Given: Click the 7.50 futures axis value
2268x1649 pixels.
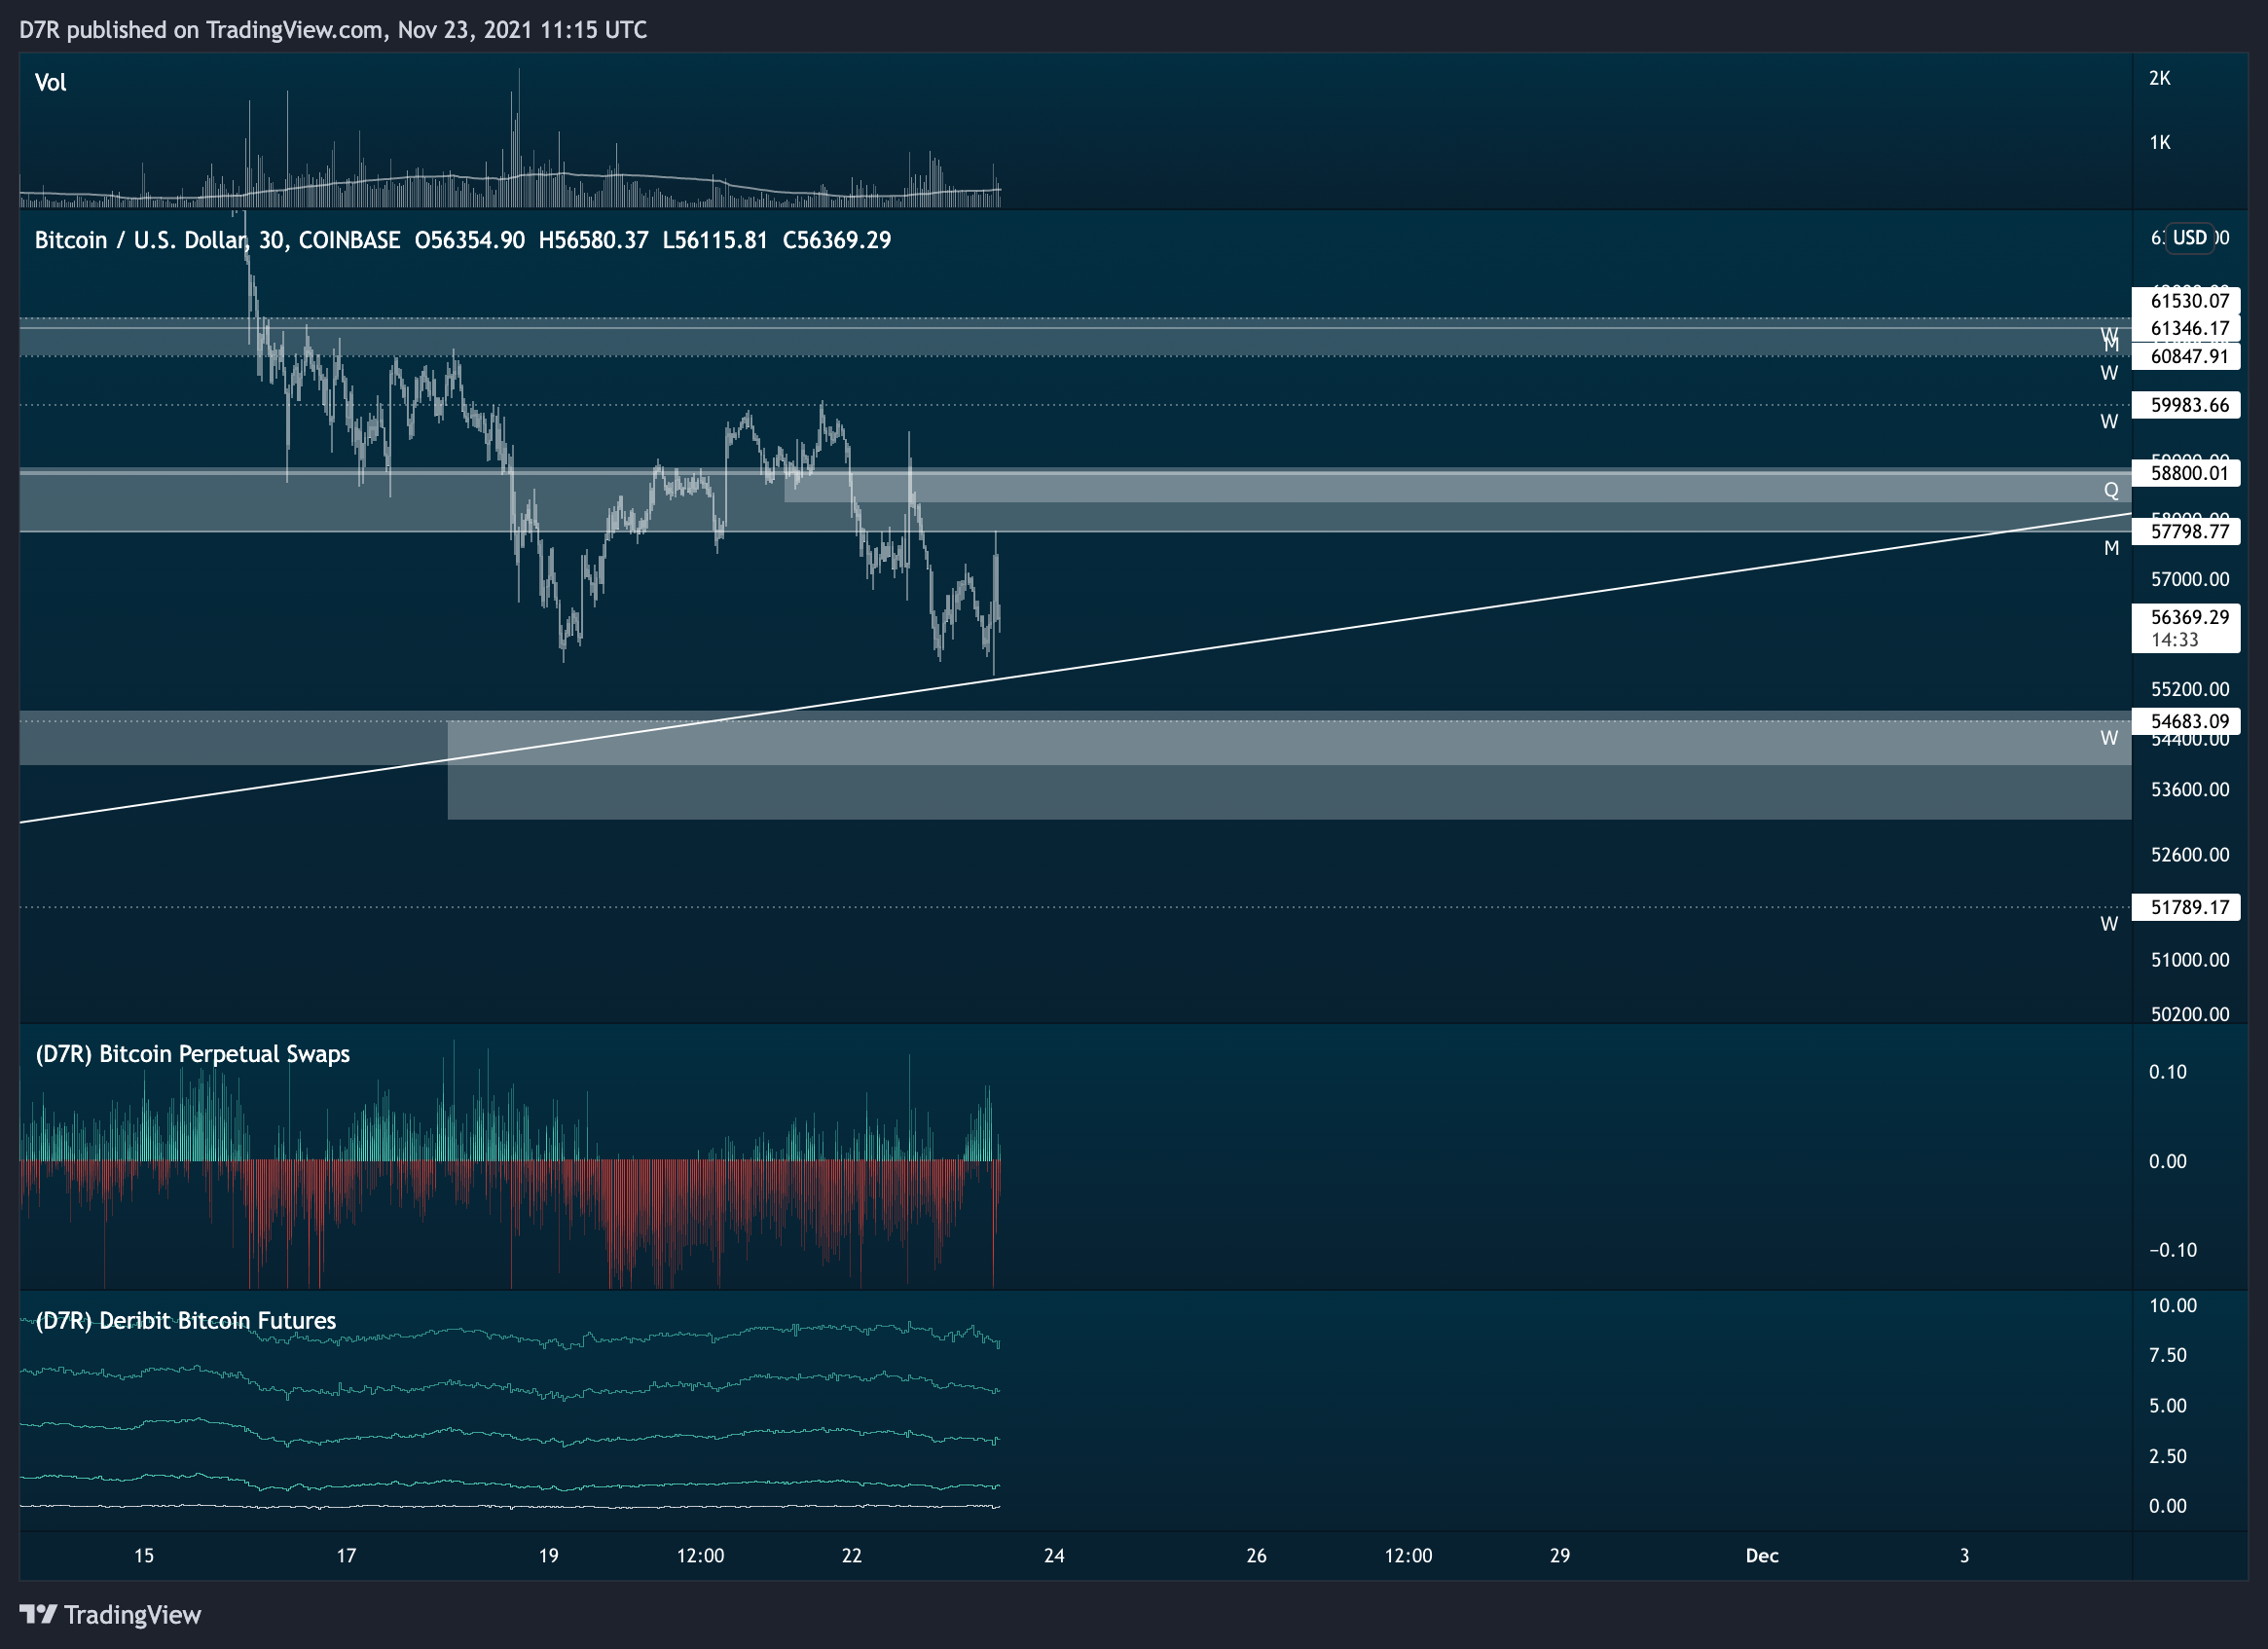Looking at the screenshot, I should [2168, 1355].
